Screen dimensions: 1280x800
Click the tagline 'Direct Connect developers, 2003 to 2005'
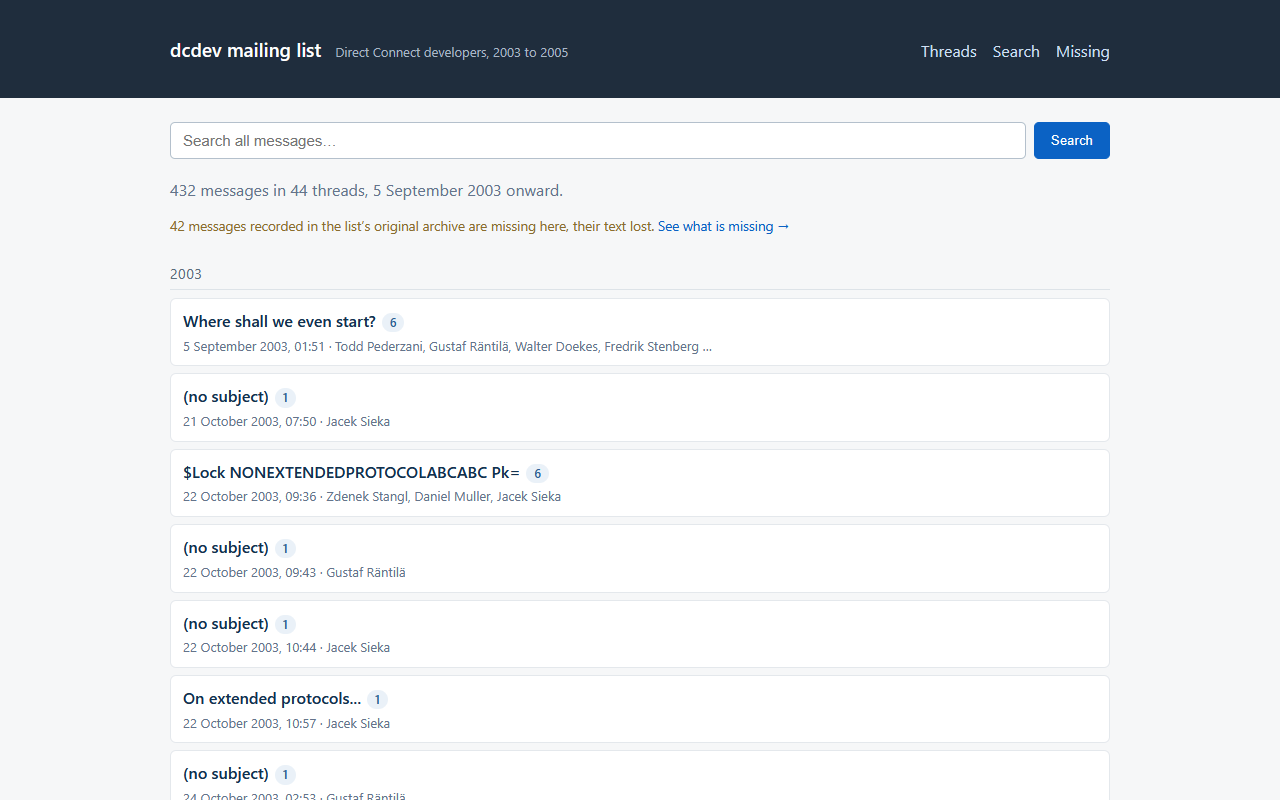[x=452, y=53]
